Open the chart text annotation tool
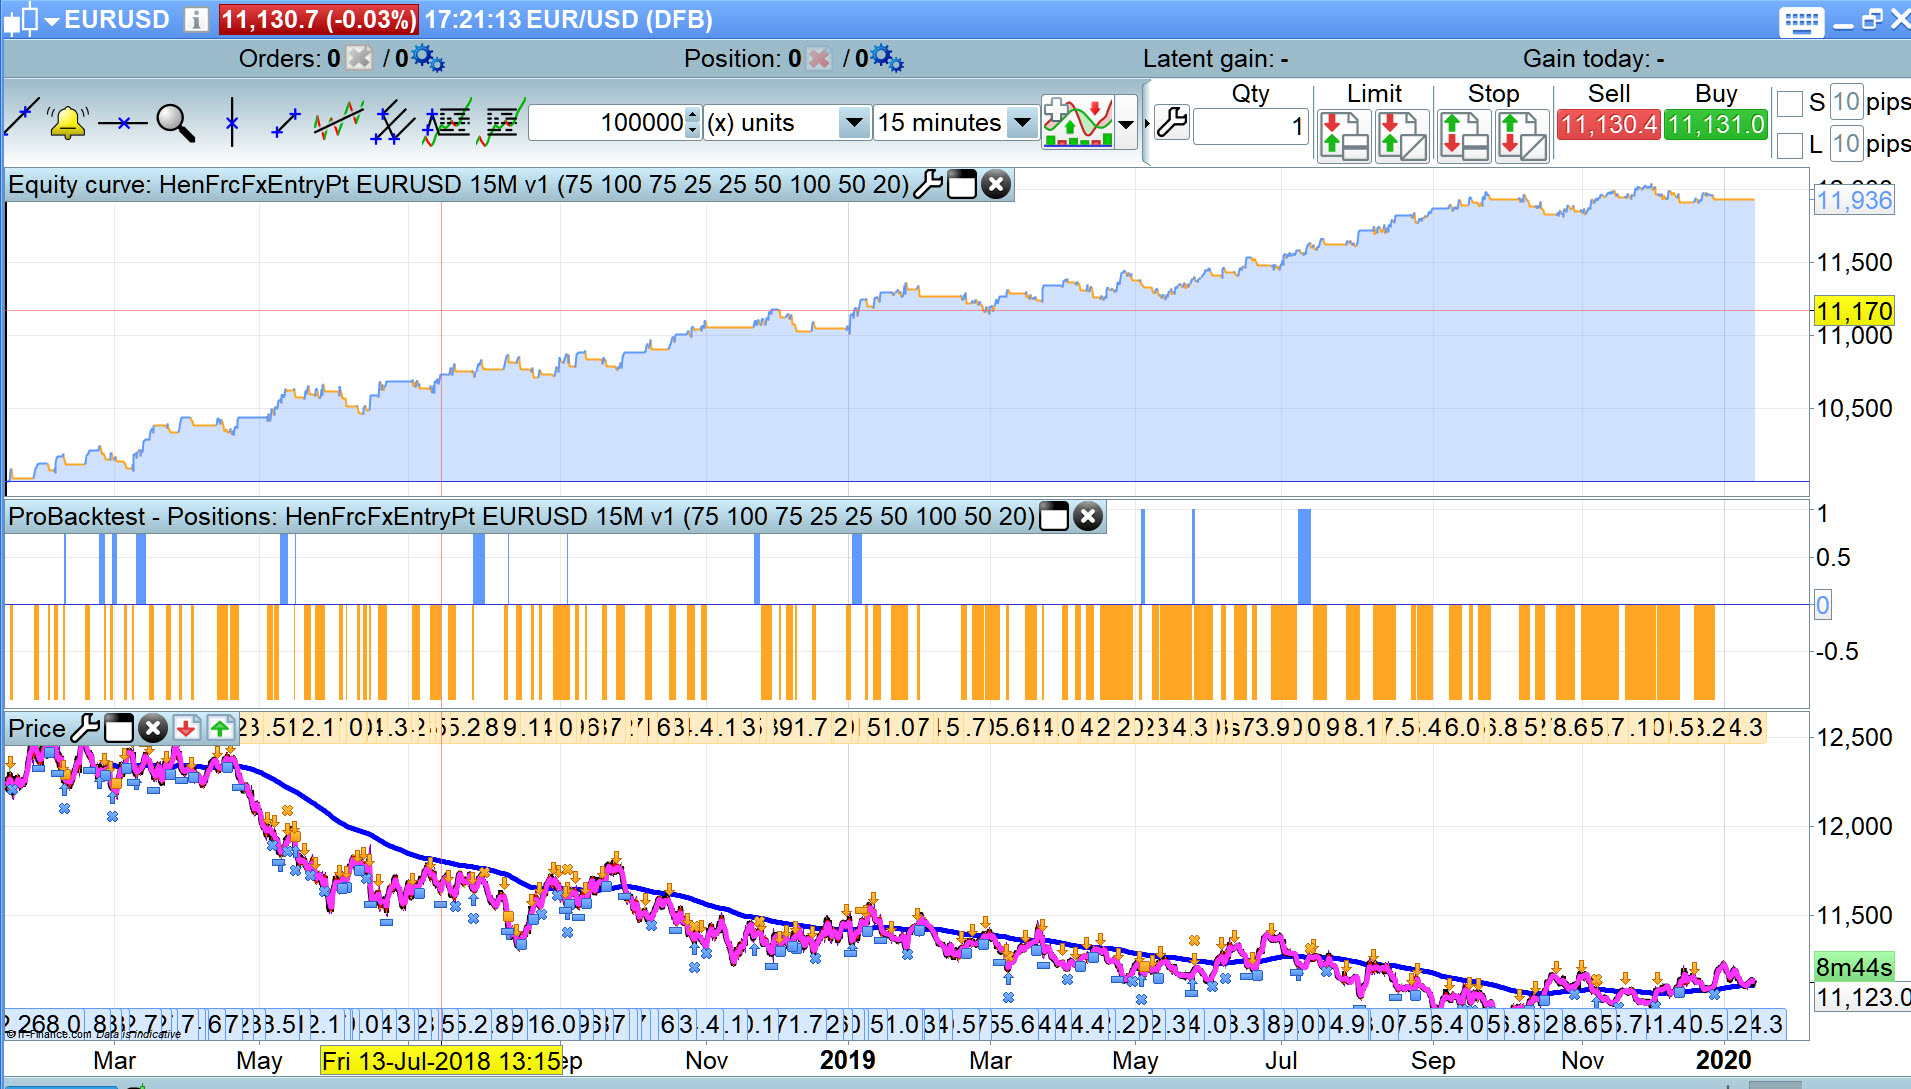1911x1089 pixels. [x=501, y=122]
